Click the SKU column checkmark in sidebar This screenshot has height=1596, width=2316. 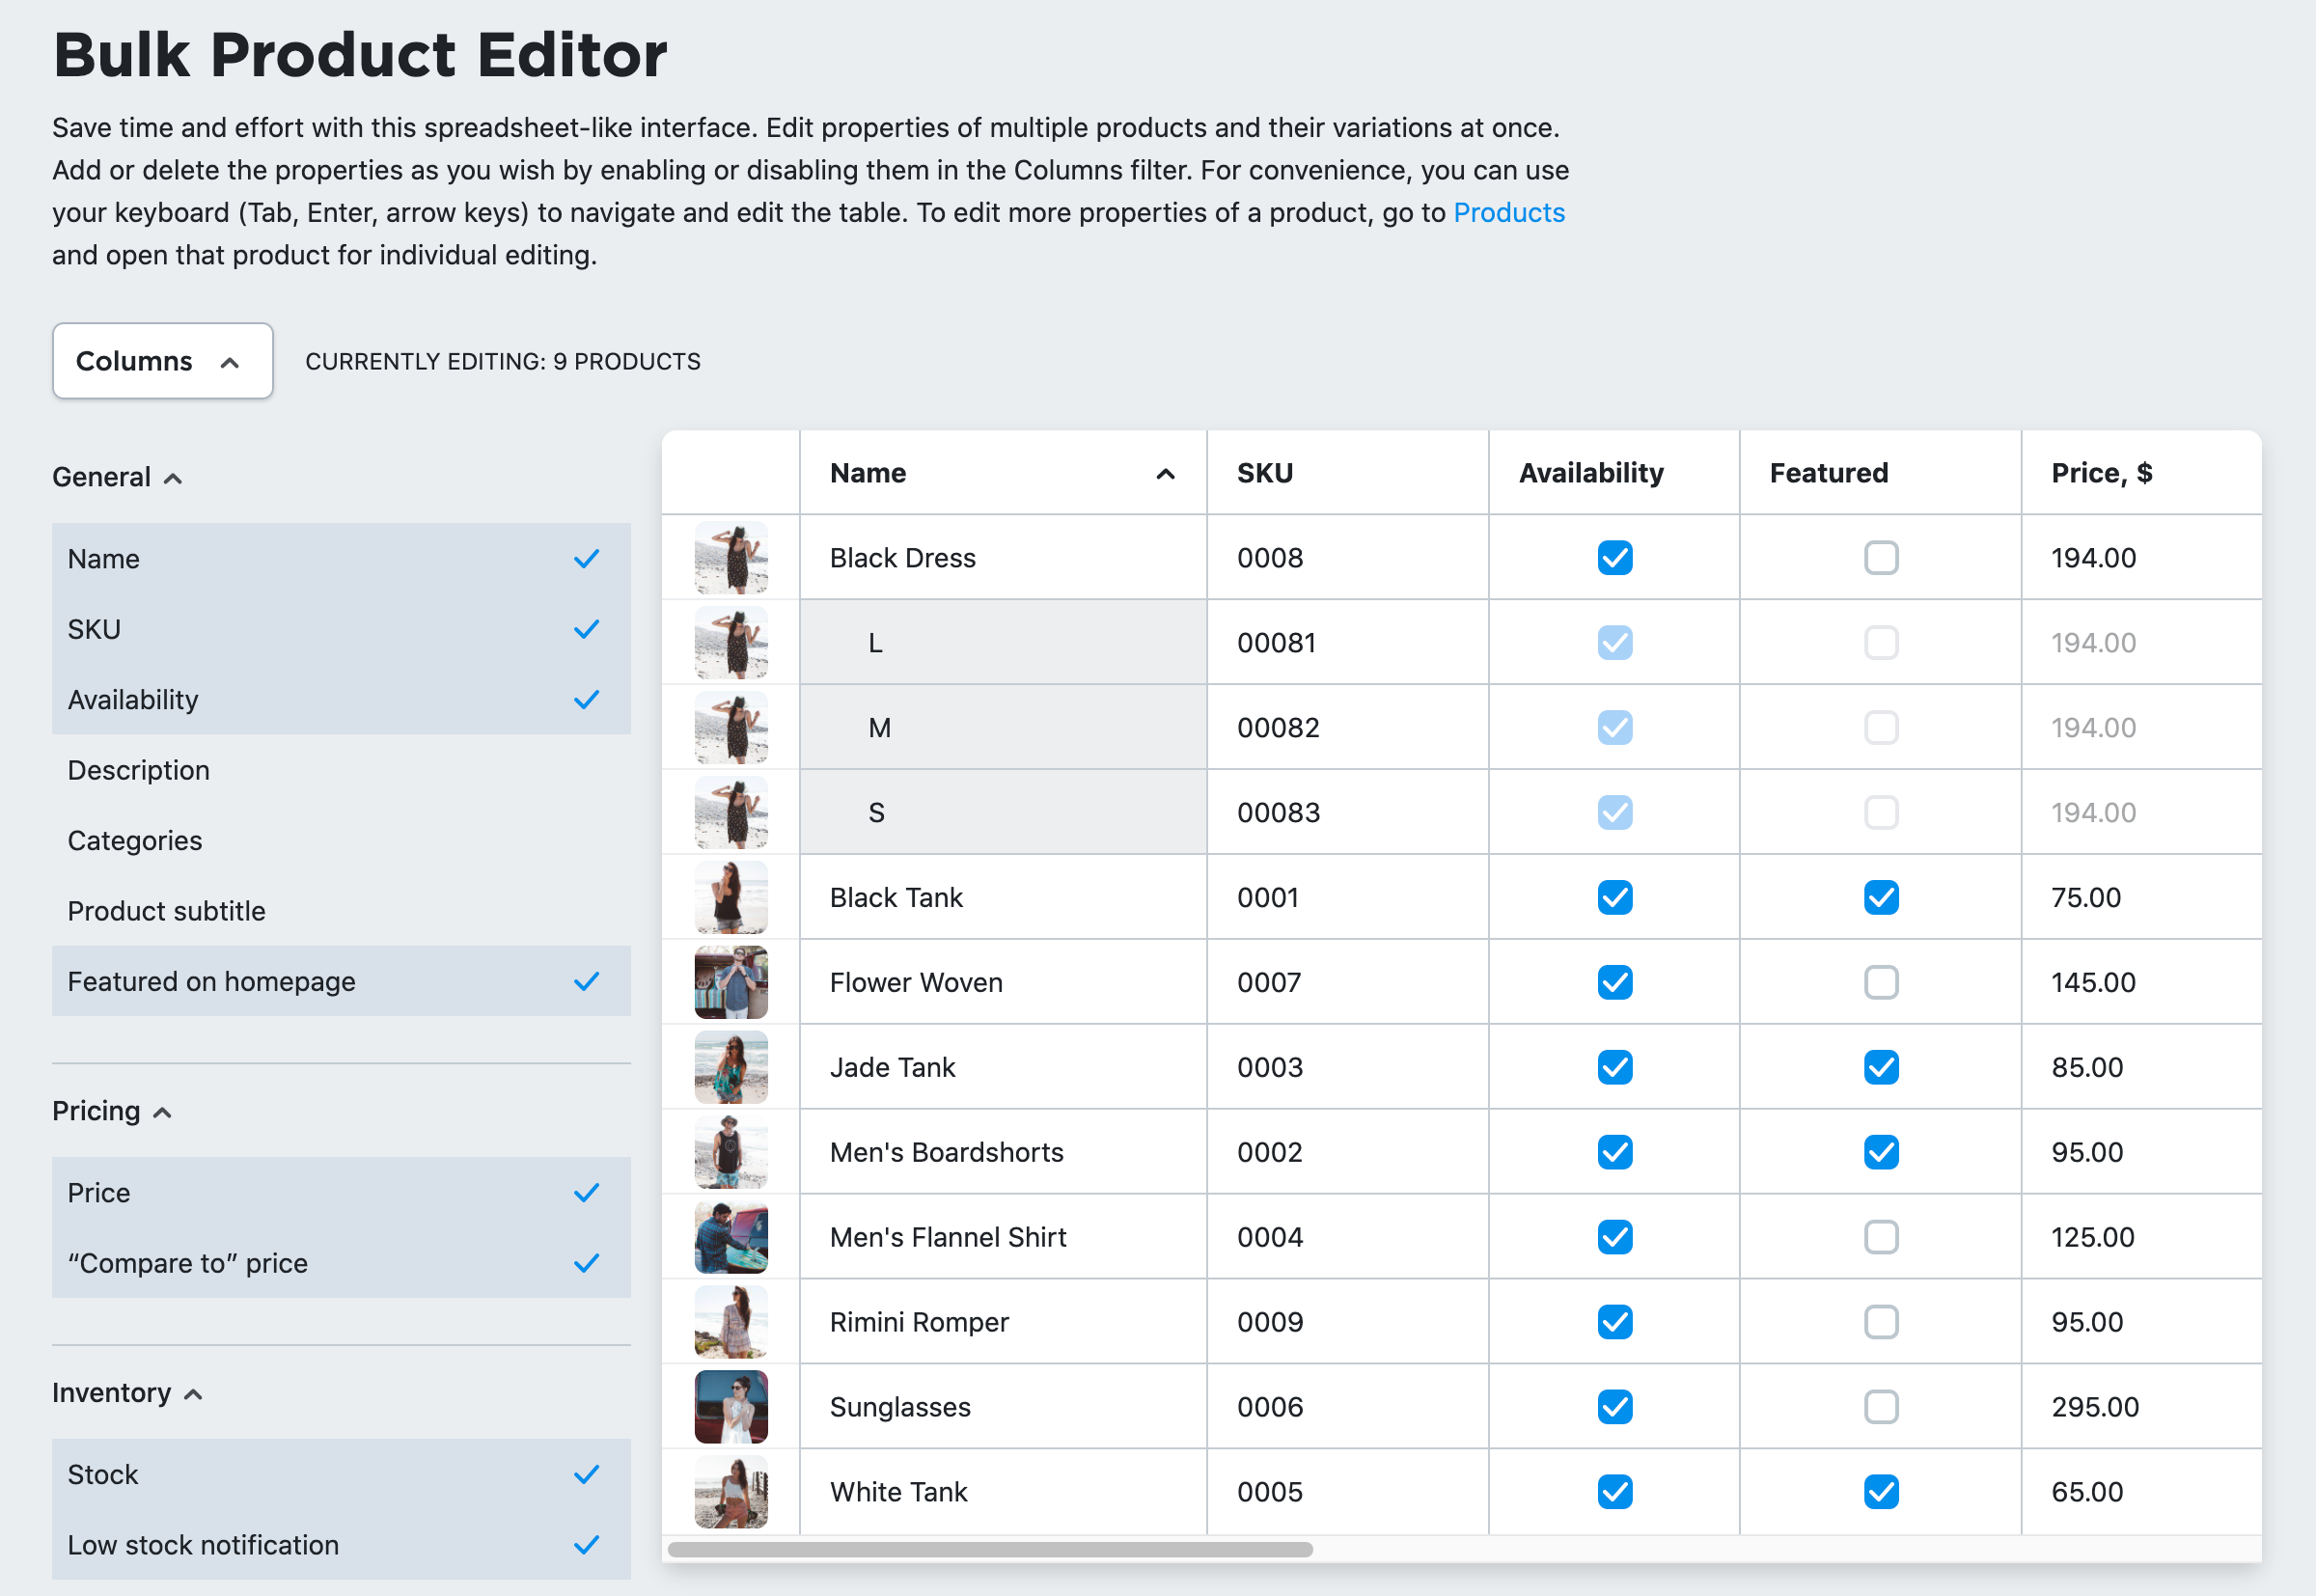(586, 629)
